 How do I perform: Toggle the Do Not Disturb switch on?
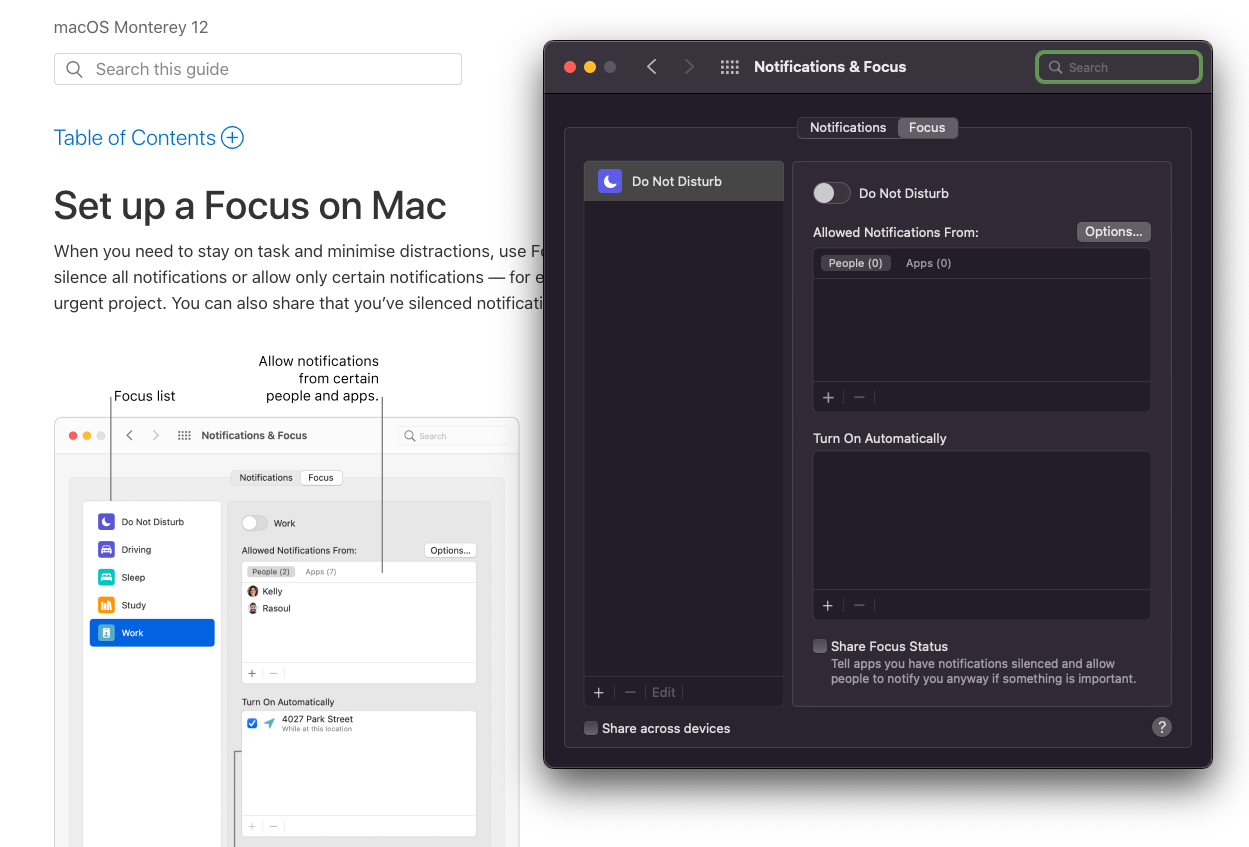pos(832,193)
